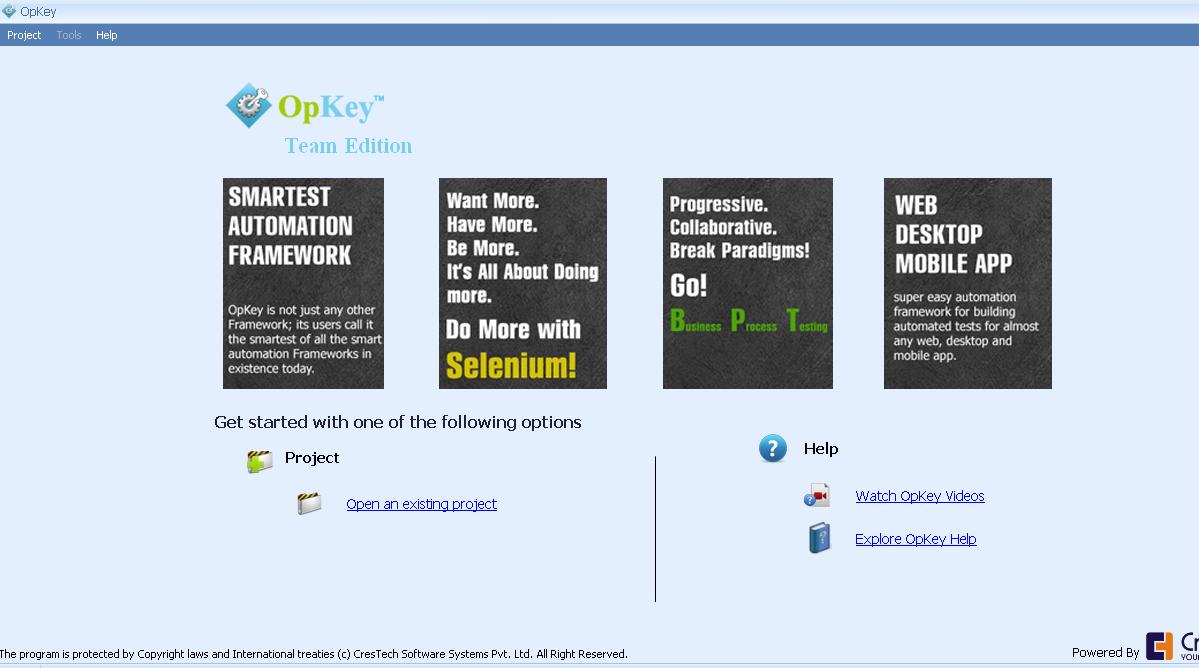This screenshot has height=668, width=1199.
Task: Click the 'Powered By' text
Action: coord(1105,653)
